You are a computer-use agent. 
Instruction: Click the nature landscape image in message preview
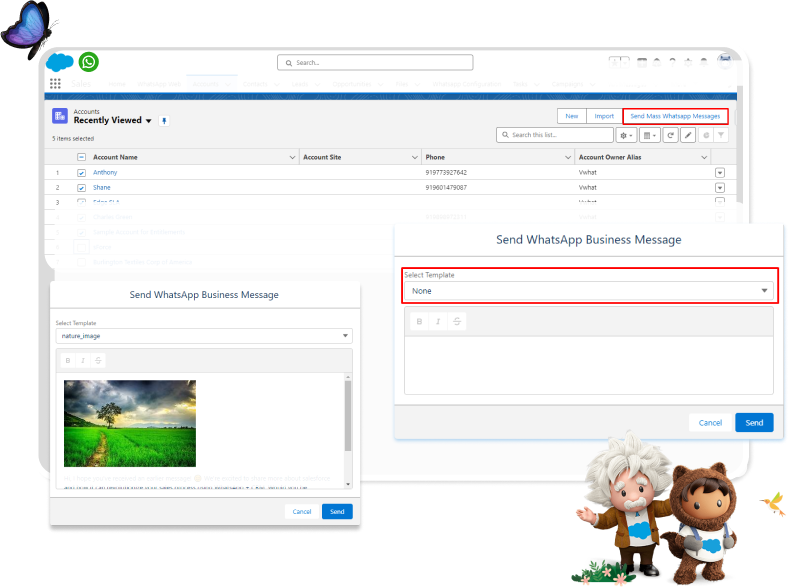point(130,424)
